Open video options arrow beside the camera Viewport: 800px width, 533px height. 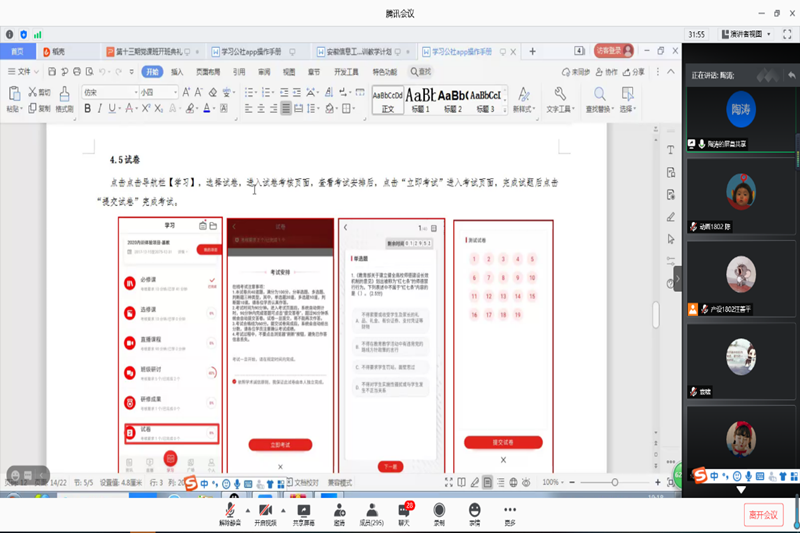[283, 510]
